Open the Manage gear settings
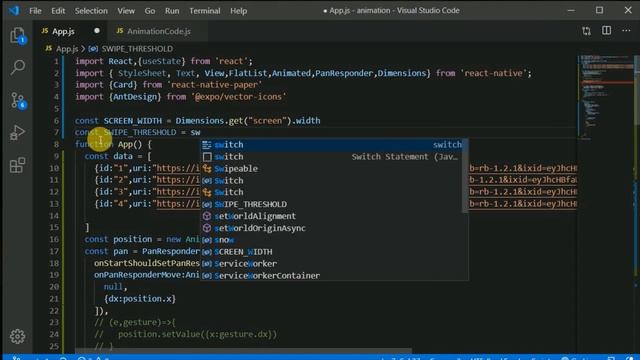The height and width of the screenshot is (360, 640). point(18,336)
